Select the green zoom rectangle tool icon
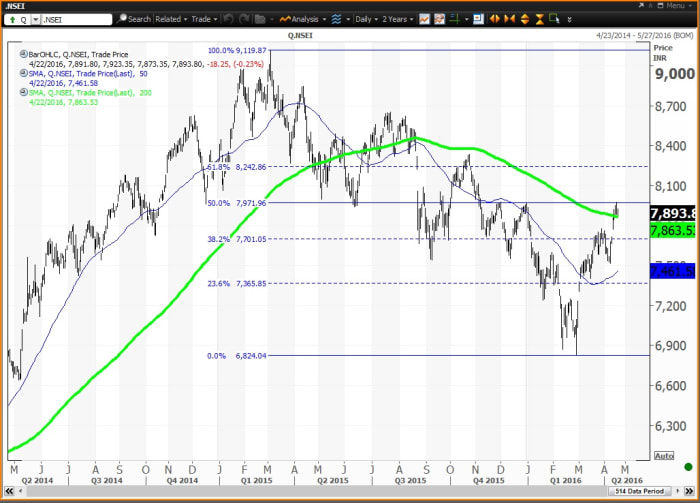The image size is (700, 503). [x=554, y=19]
